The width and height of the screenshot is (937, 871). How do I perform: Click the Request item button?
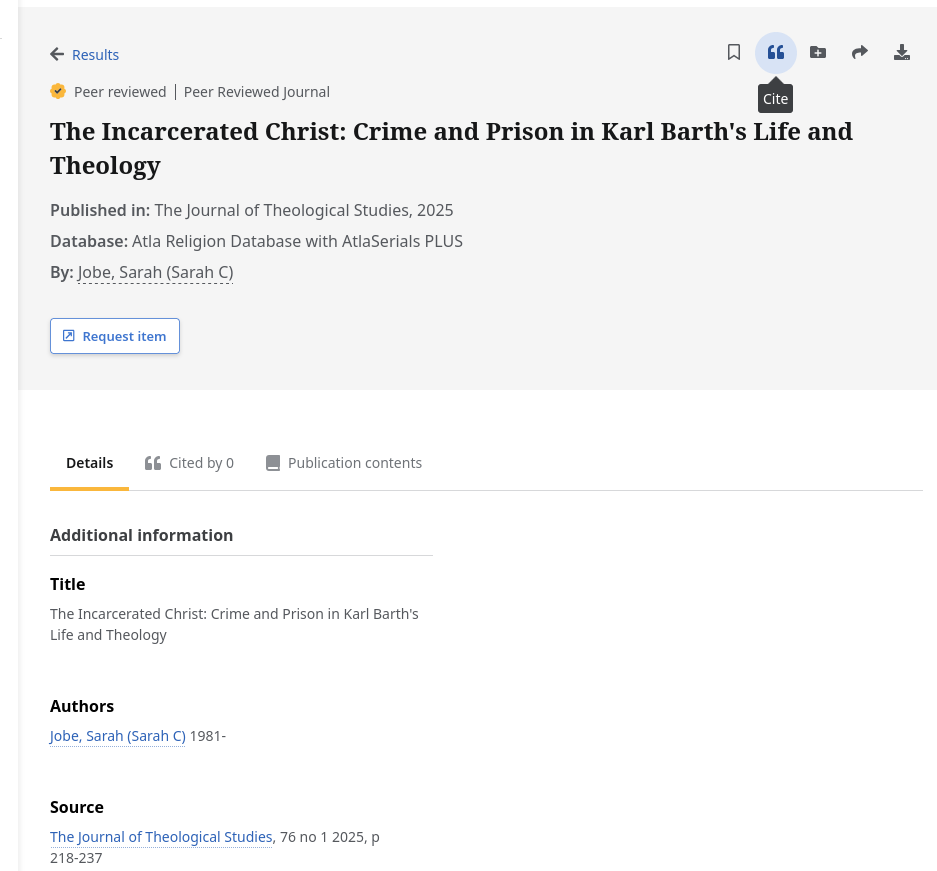click(114, 335)
